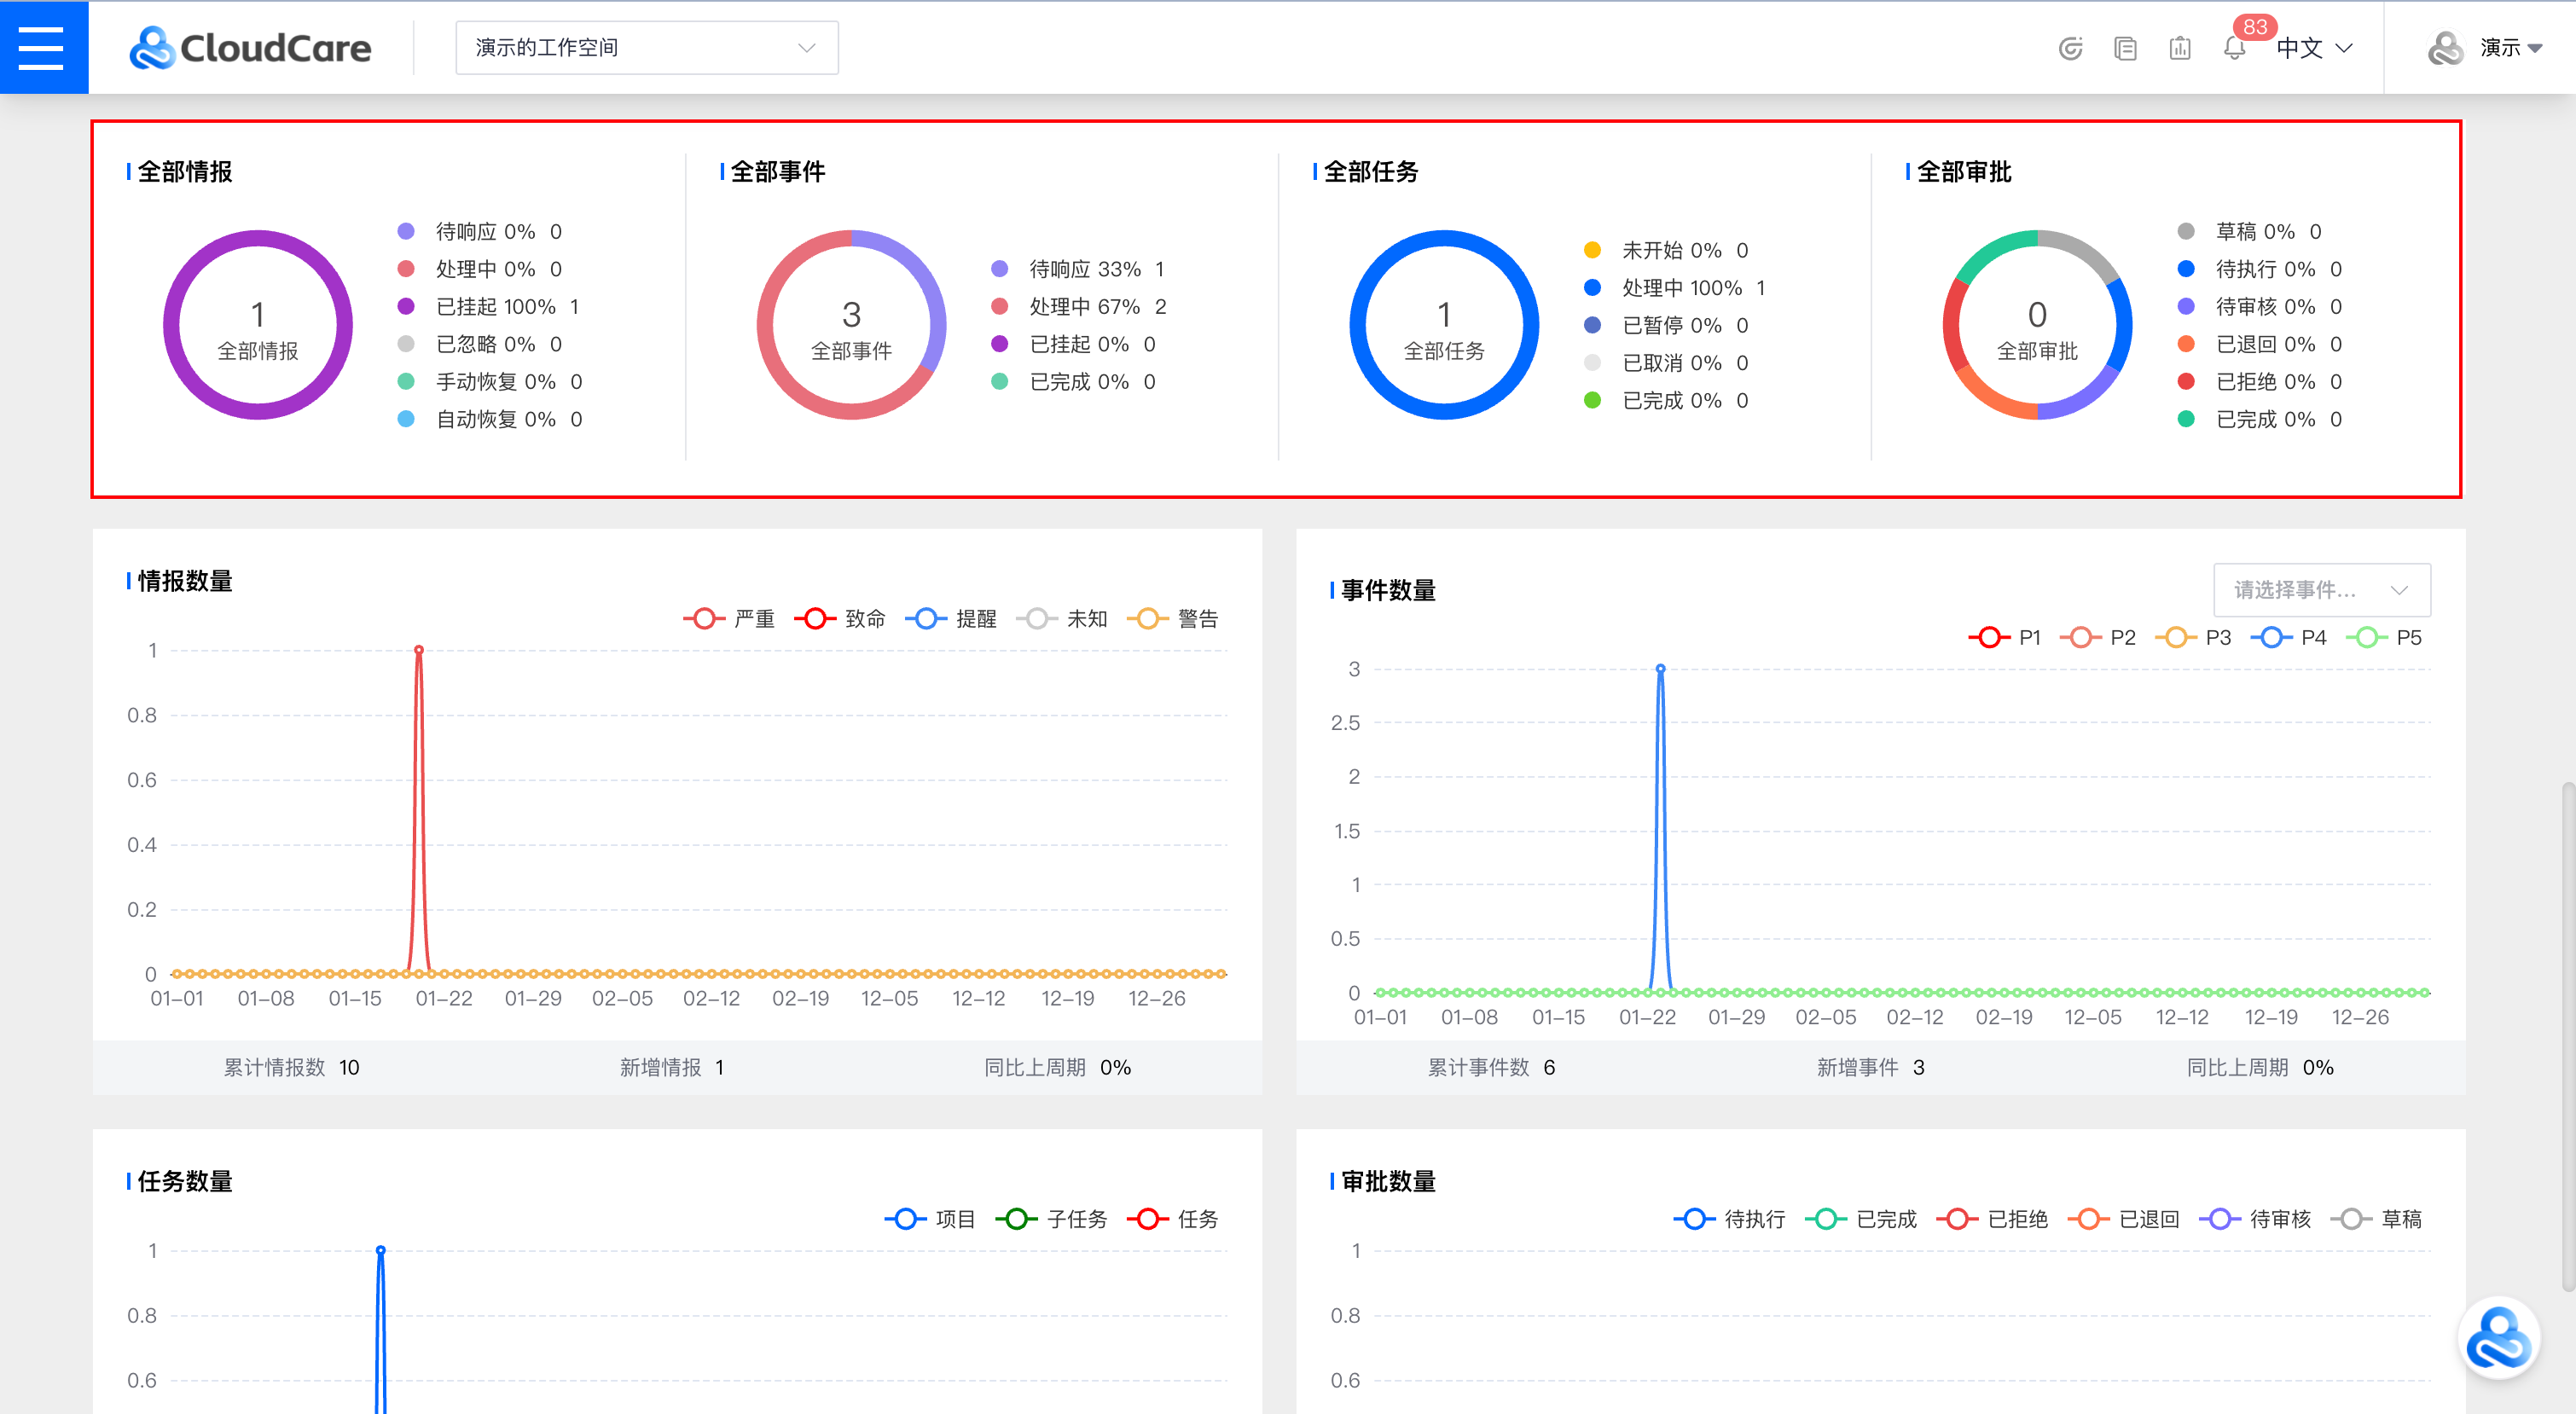
Task: Click the 全部事件 donut chart
Action: [x=851, y=325]
